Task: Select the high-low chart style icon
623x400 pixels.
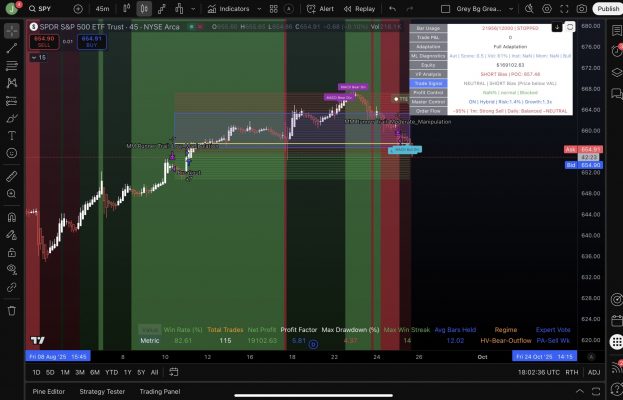Action: tap(179, 8)
